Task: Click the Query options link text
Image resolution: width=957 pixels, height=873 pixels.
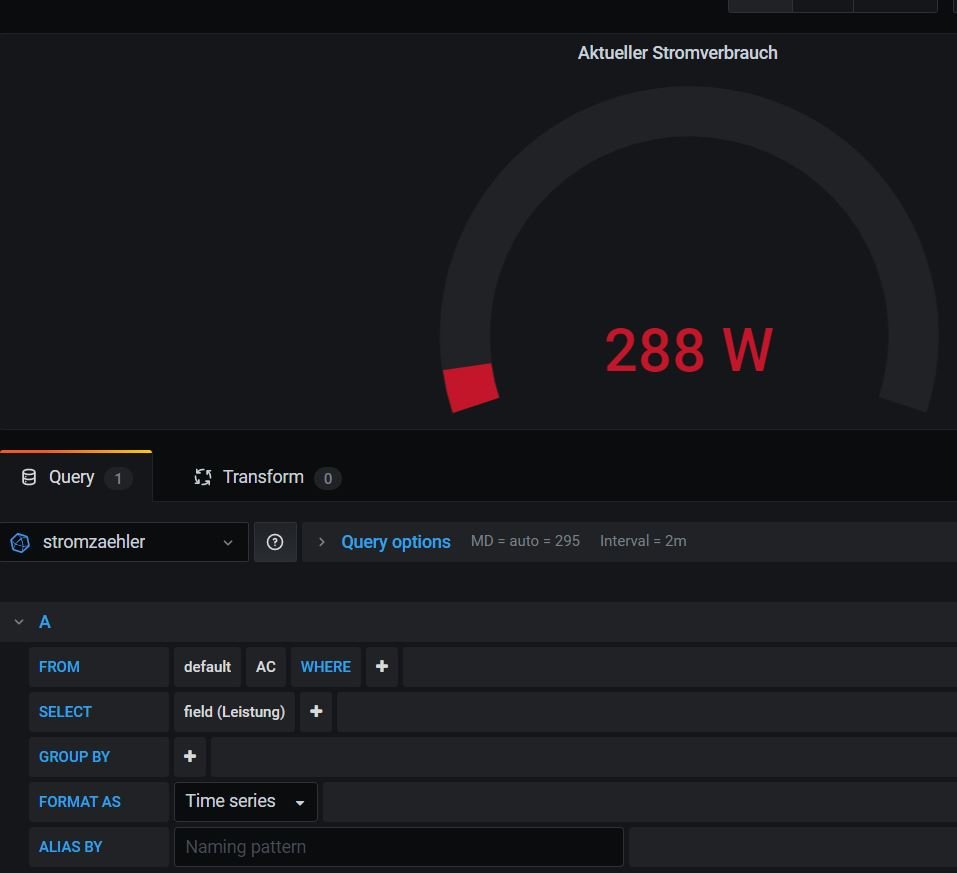Action: [396, 542]
